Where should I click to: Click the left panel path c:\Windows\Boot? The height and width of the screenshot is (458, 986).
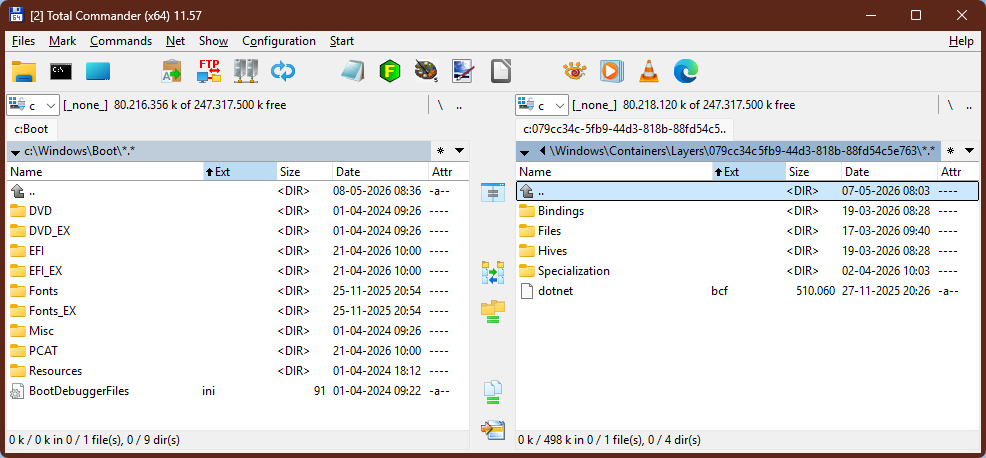[80, 151]
